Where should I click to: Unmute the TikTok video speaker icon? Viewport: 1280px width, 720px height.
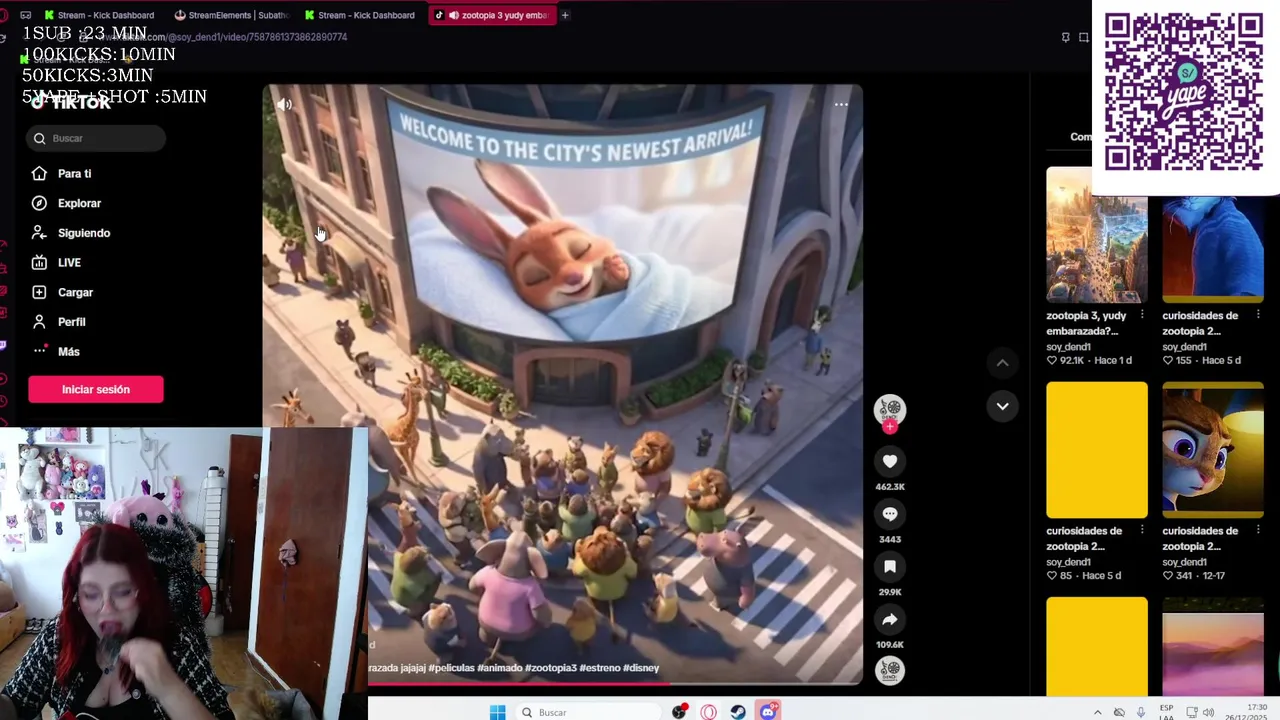click(x=284, y=104)
